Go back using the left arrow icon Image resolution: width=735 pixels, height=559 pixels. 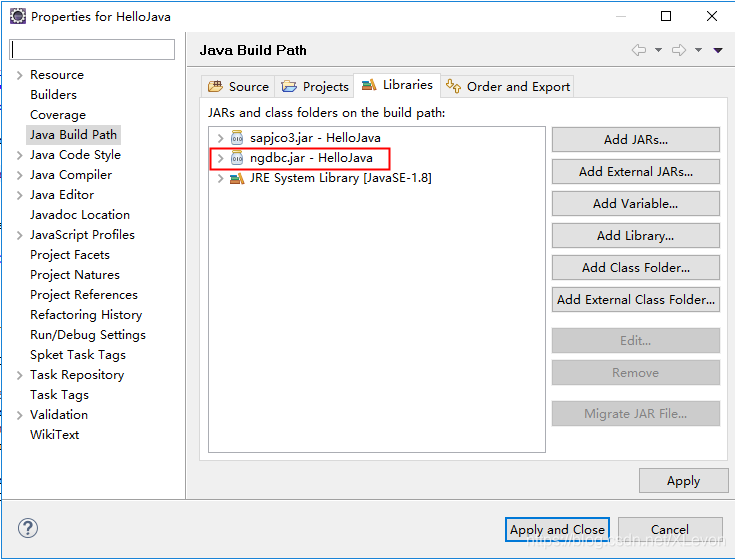click(638, 50)
